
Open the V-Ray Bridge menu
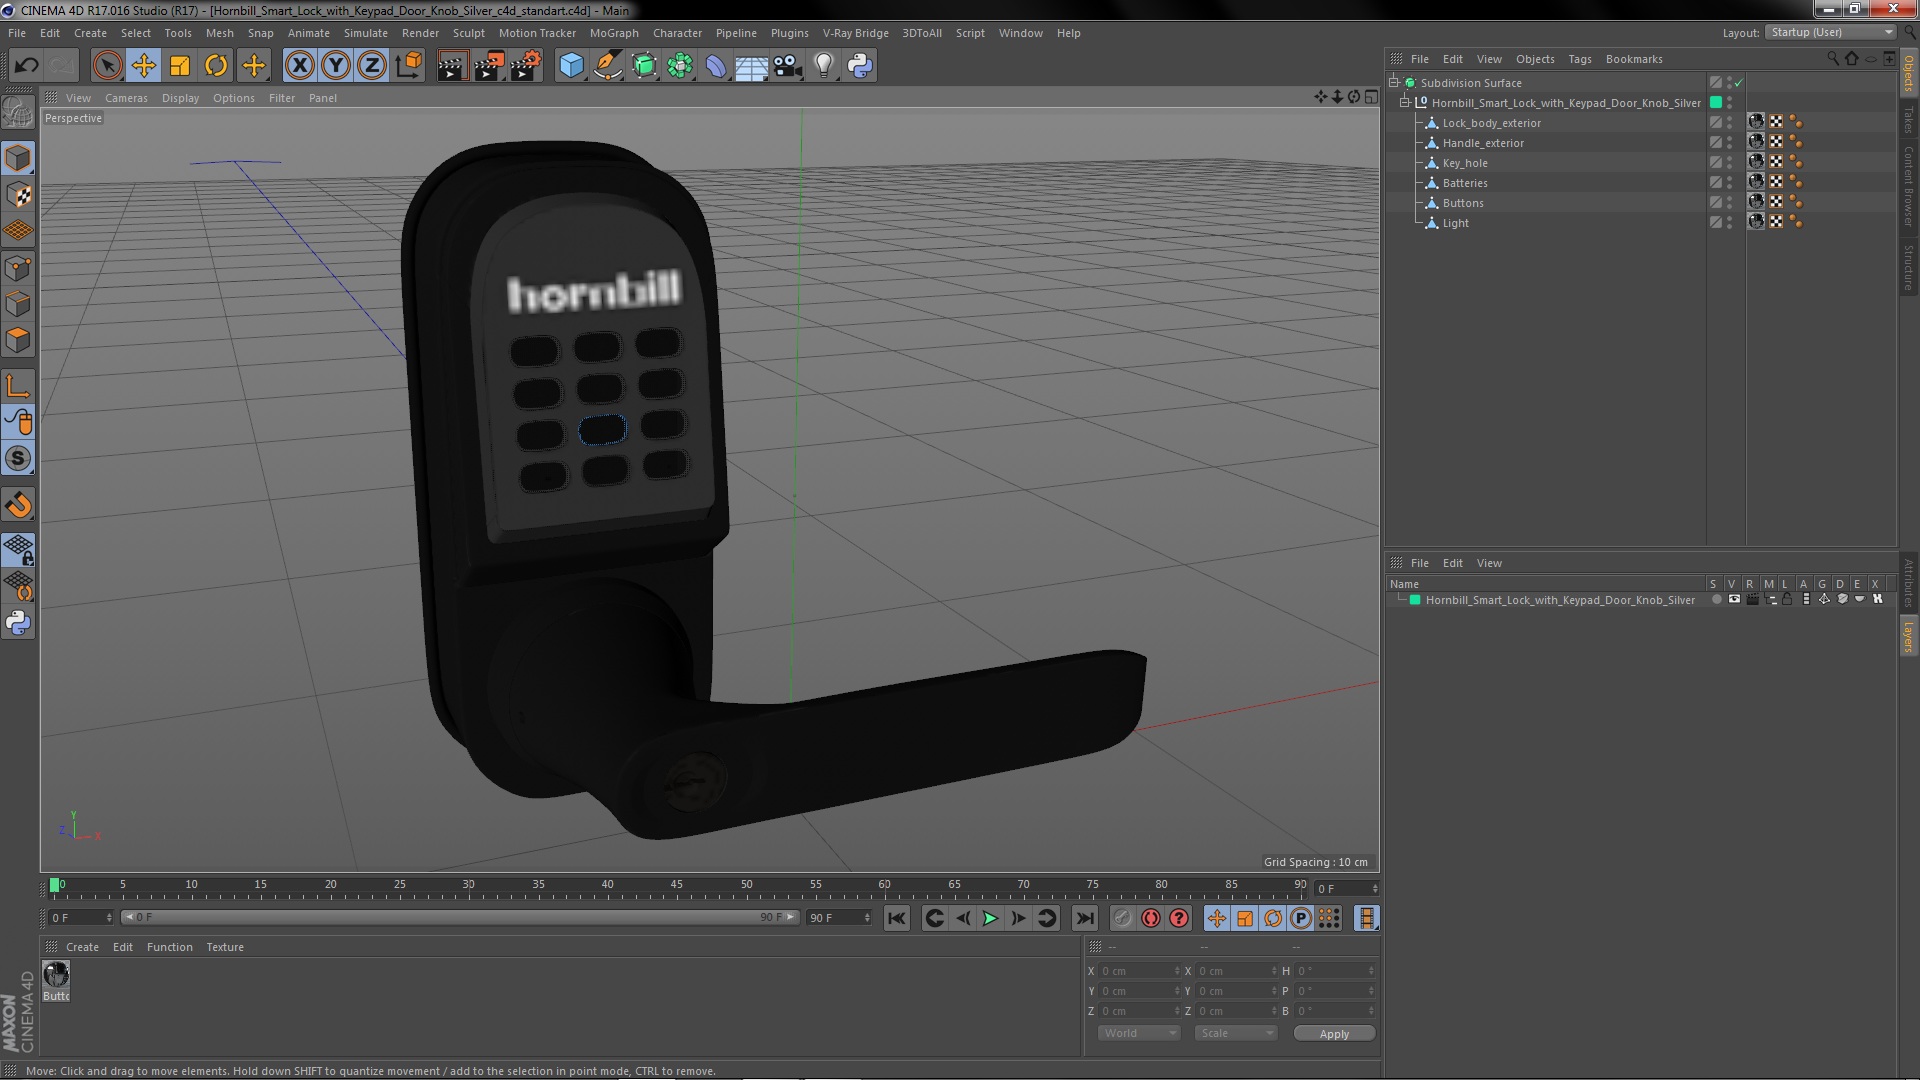pos(856,33)
